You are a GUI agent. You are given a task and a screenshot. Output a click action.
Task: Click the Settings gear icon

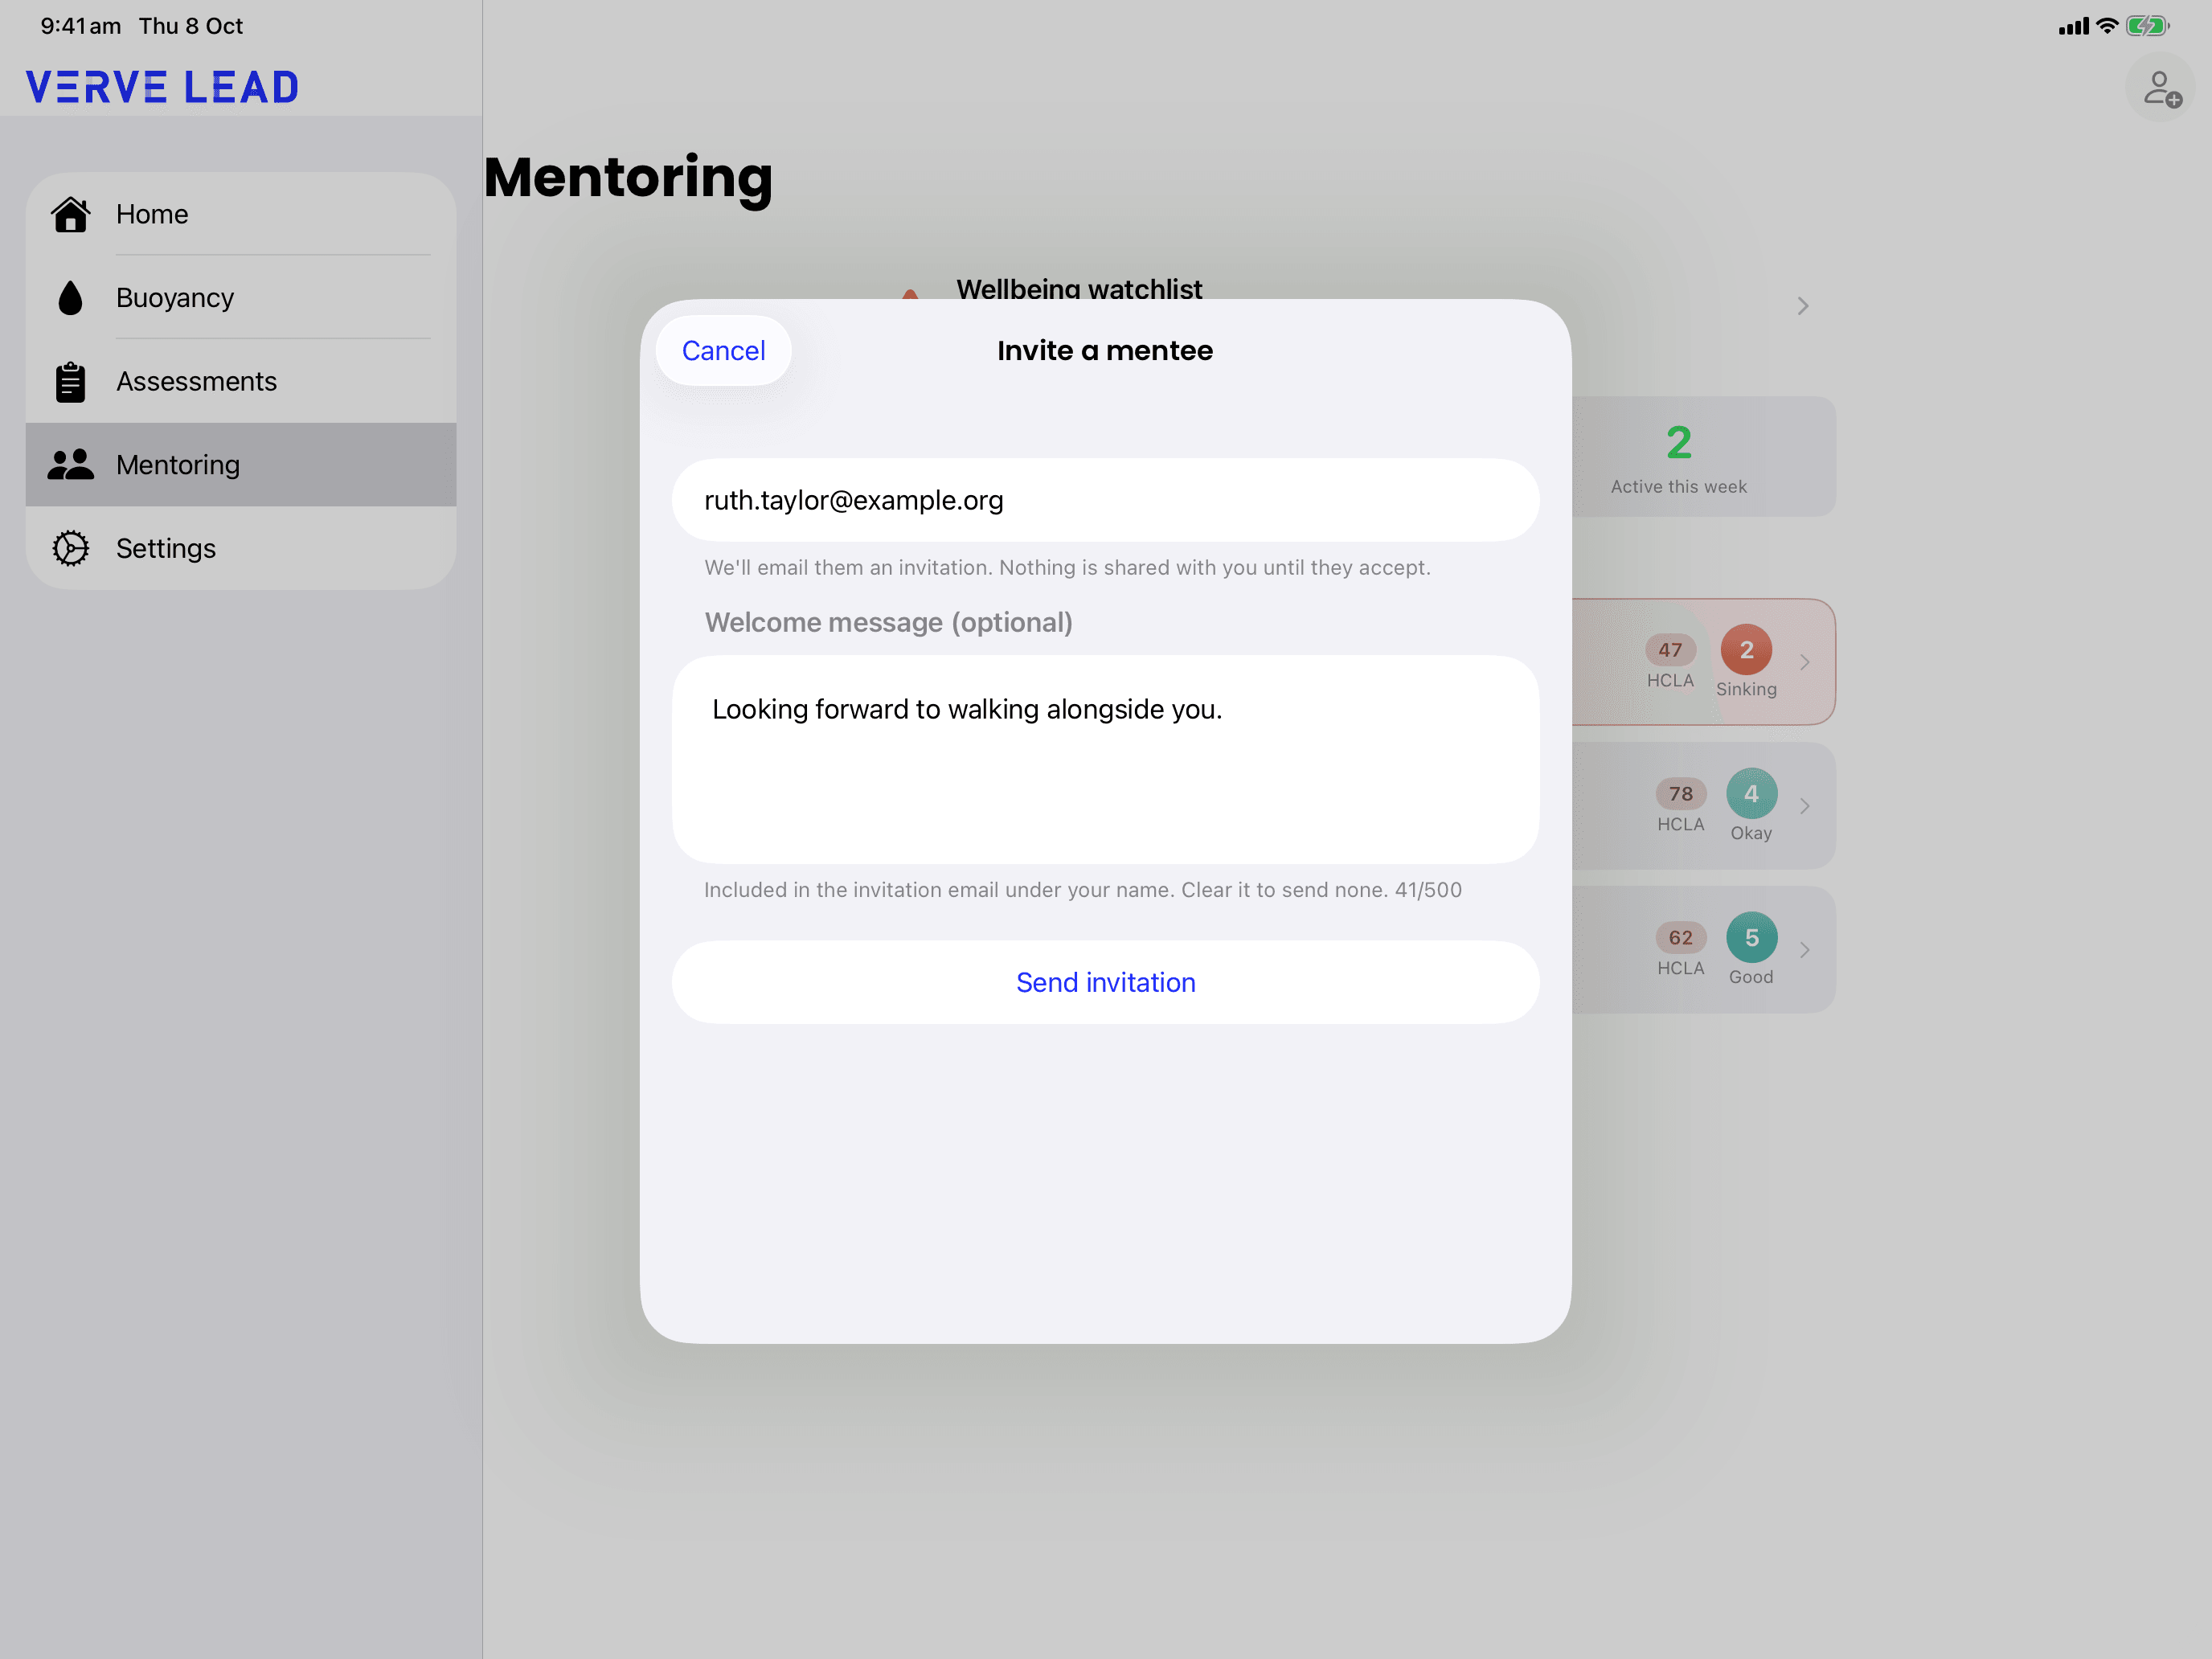pos(70,548)
